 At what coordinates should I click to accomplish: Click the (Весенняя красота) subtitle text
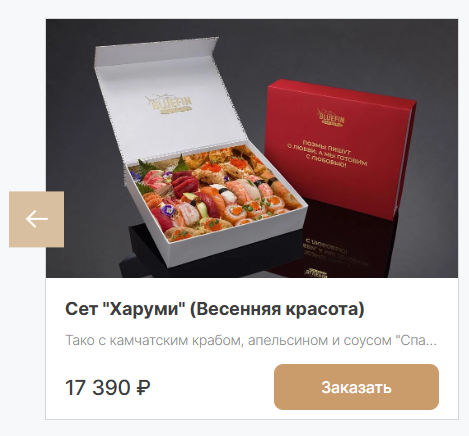277,309
